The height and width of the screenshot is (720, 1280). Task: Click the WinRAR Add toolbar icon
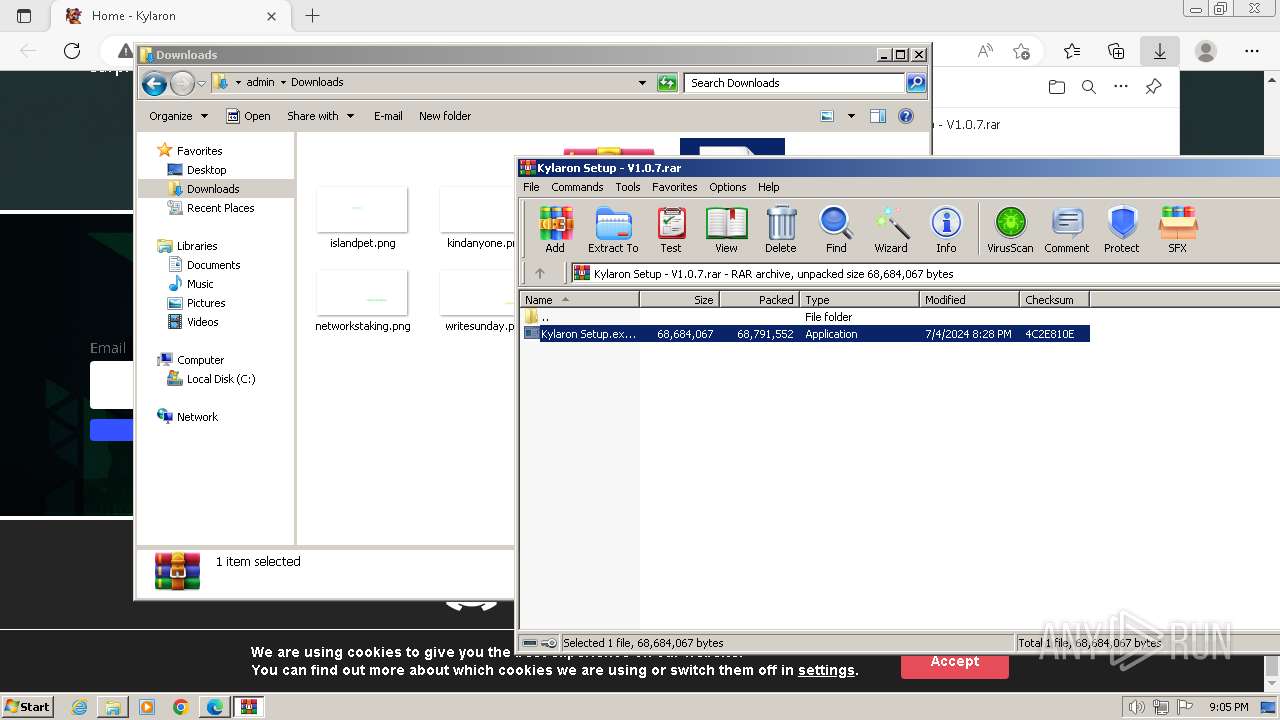click(x=555, y=229)
